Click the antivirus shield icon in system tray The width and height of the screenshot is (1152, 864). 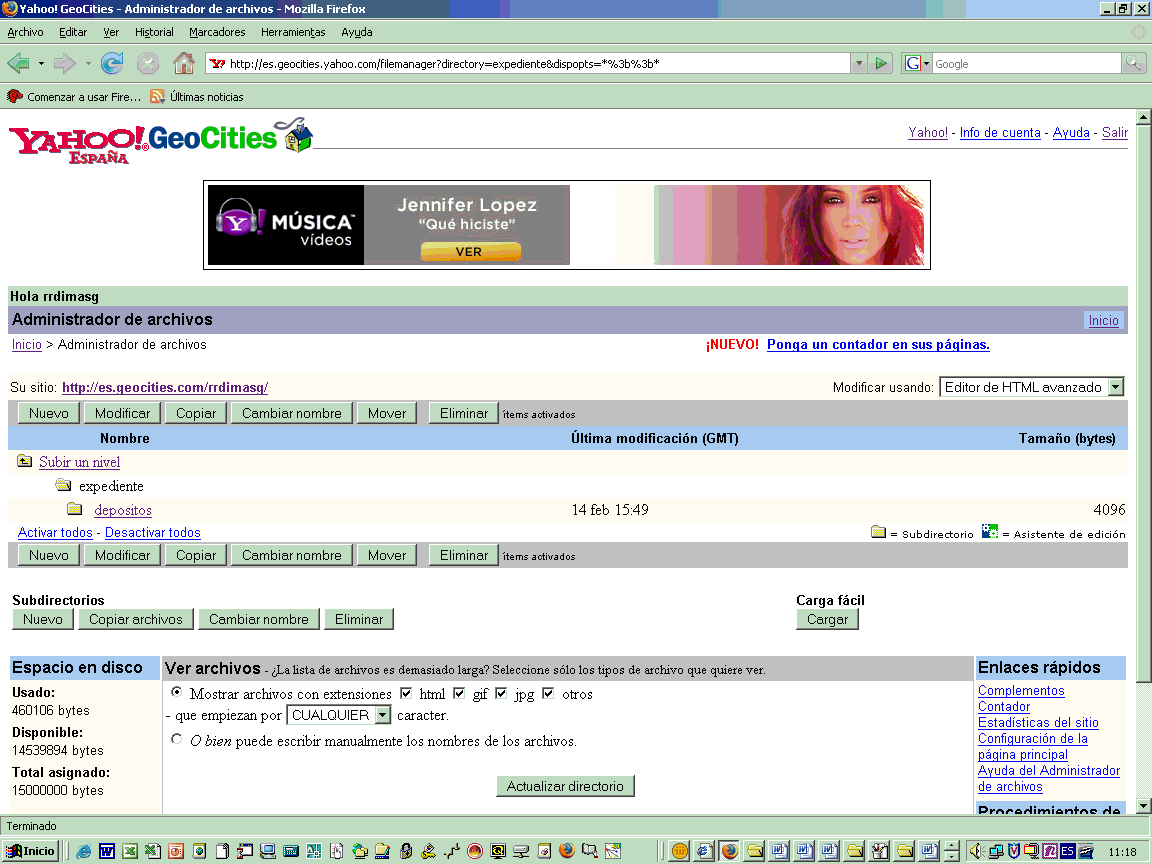pos(1014,851)
